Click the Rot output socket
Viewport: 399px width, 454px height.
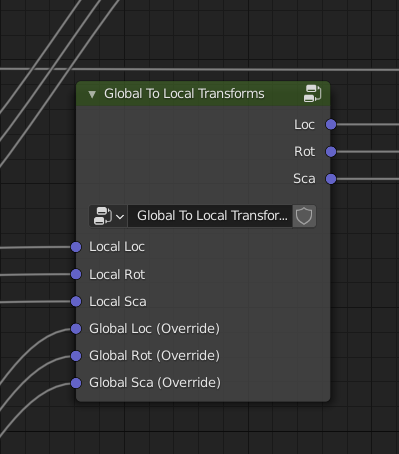[x=331, y=152]
